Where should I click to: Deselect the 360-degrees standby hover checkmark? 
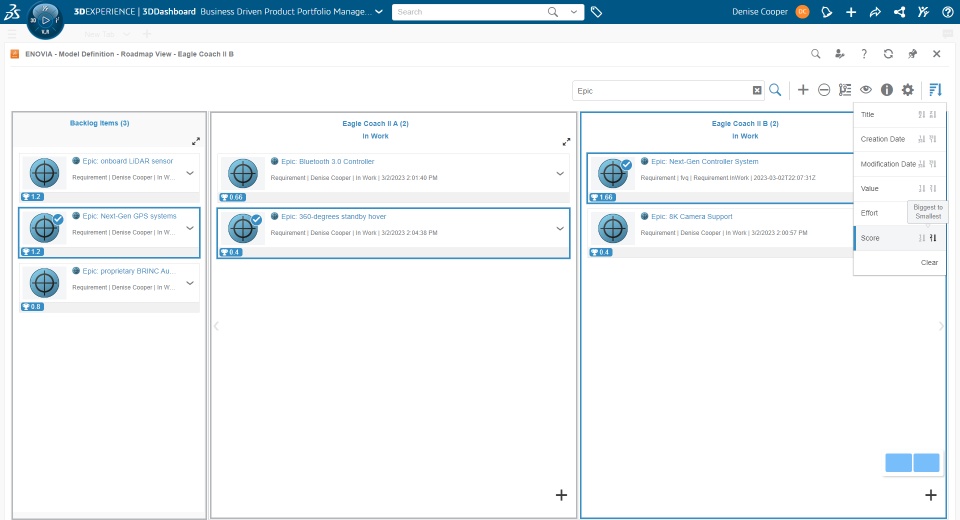click(257, 219)
